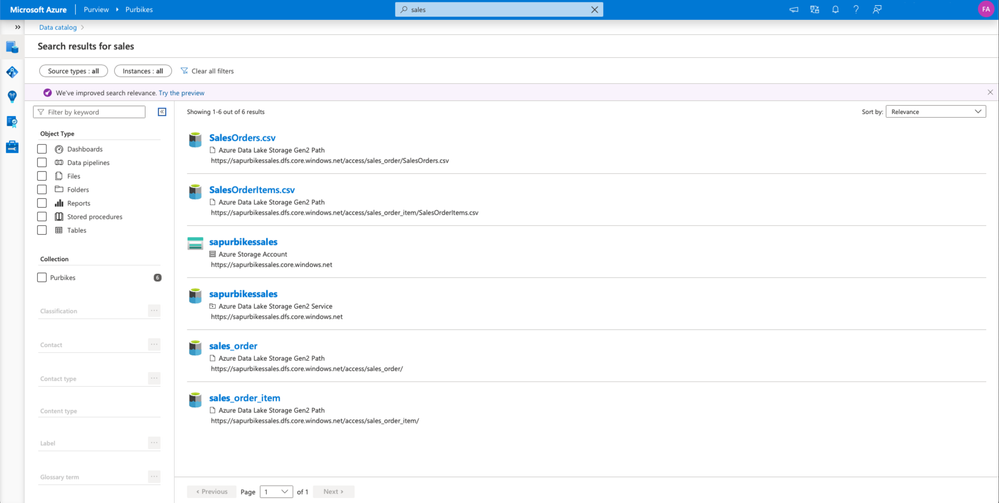Clear the sales search box with X
999x503 pixels.
coord(594,10)
